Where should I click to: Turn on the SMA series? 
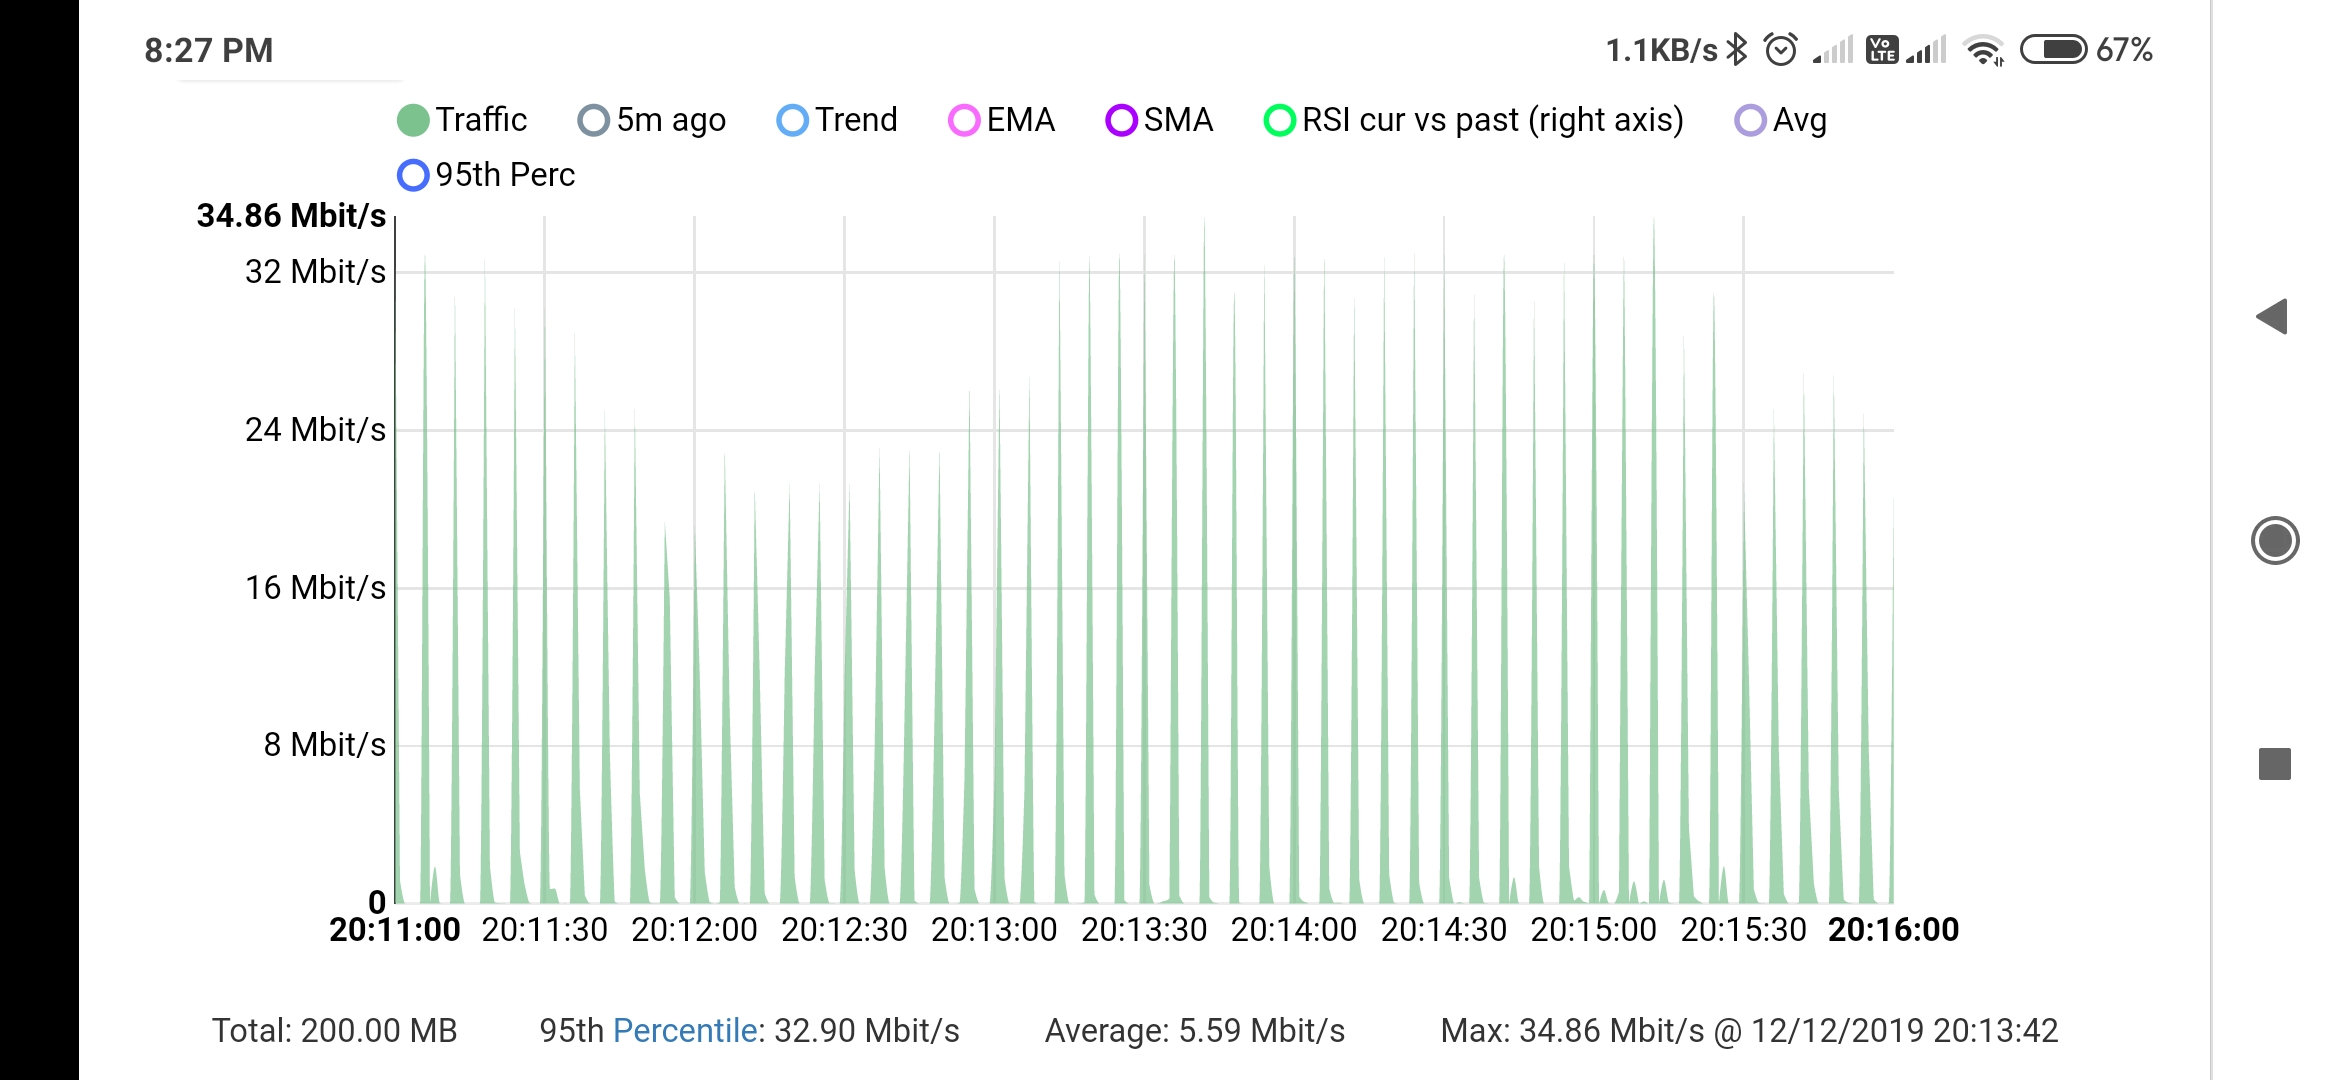click(x=1159, y=120)
